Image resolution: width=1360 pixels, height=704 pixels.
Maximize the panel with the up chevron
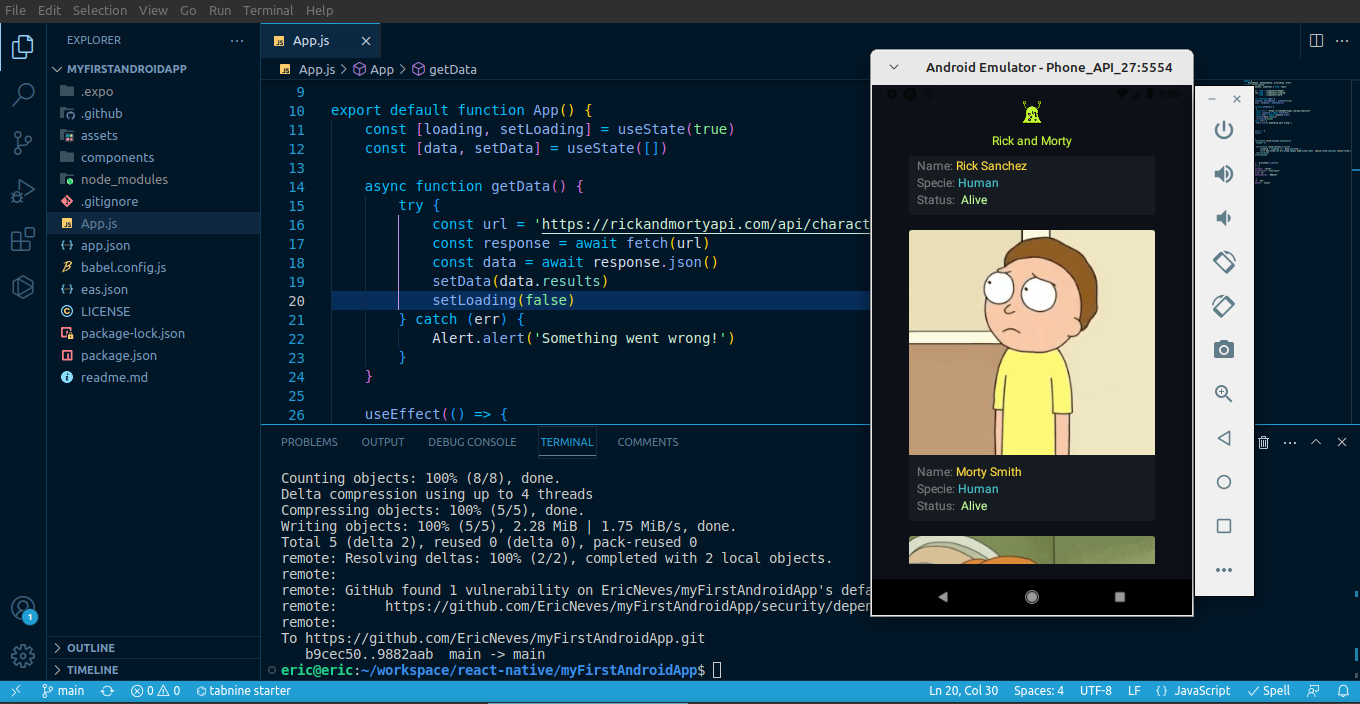1316,442
